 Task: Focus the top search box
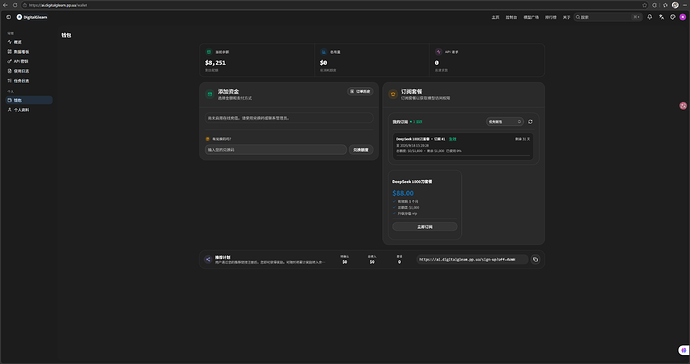(608, 17)
